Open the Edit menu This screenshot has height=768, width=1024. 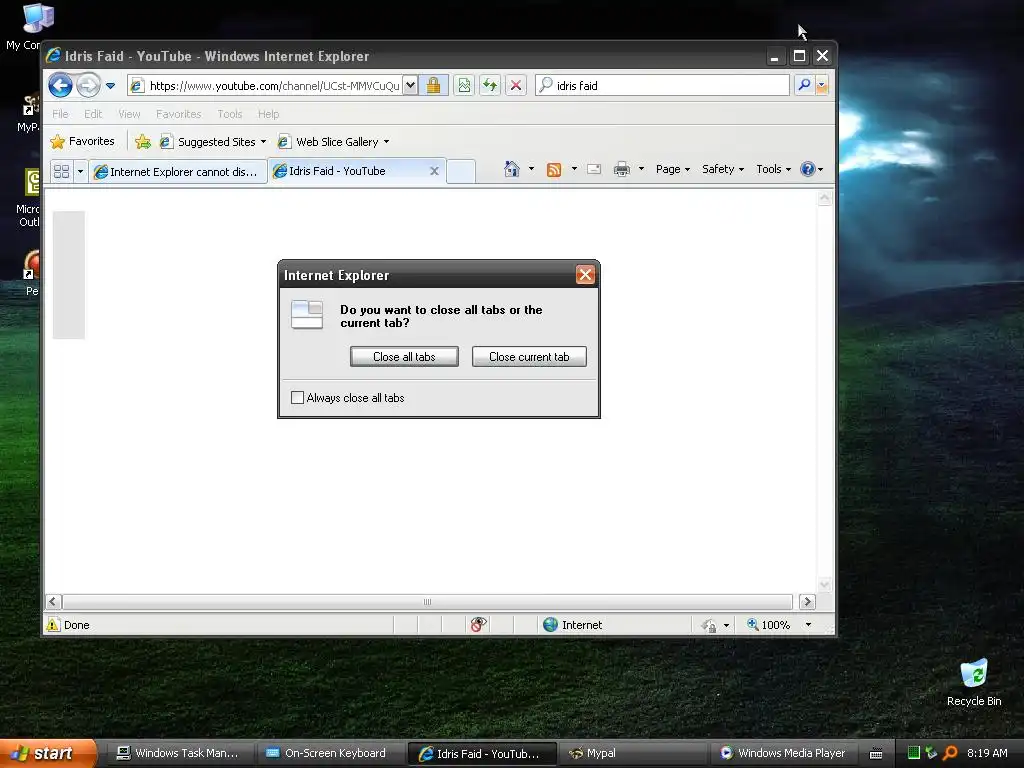pos(93,114)
